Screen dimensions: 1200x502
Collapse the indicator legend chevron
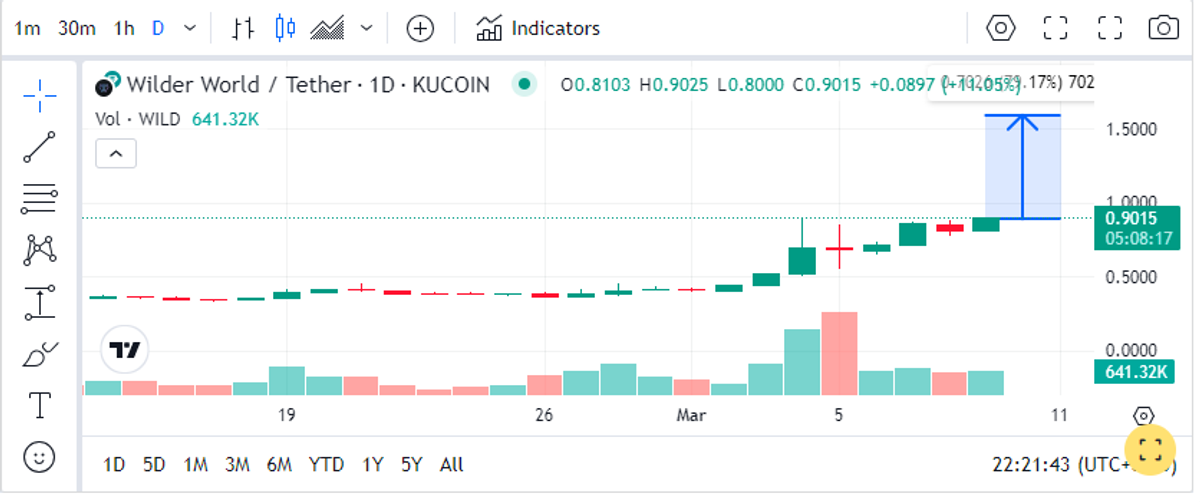point(116,154)
